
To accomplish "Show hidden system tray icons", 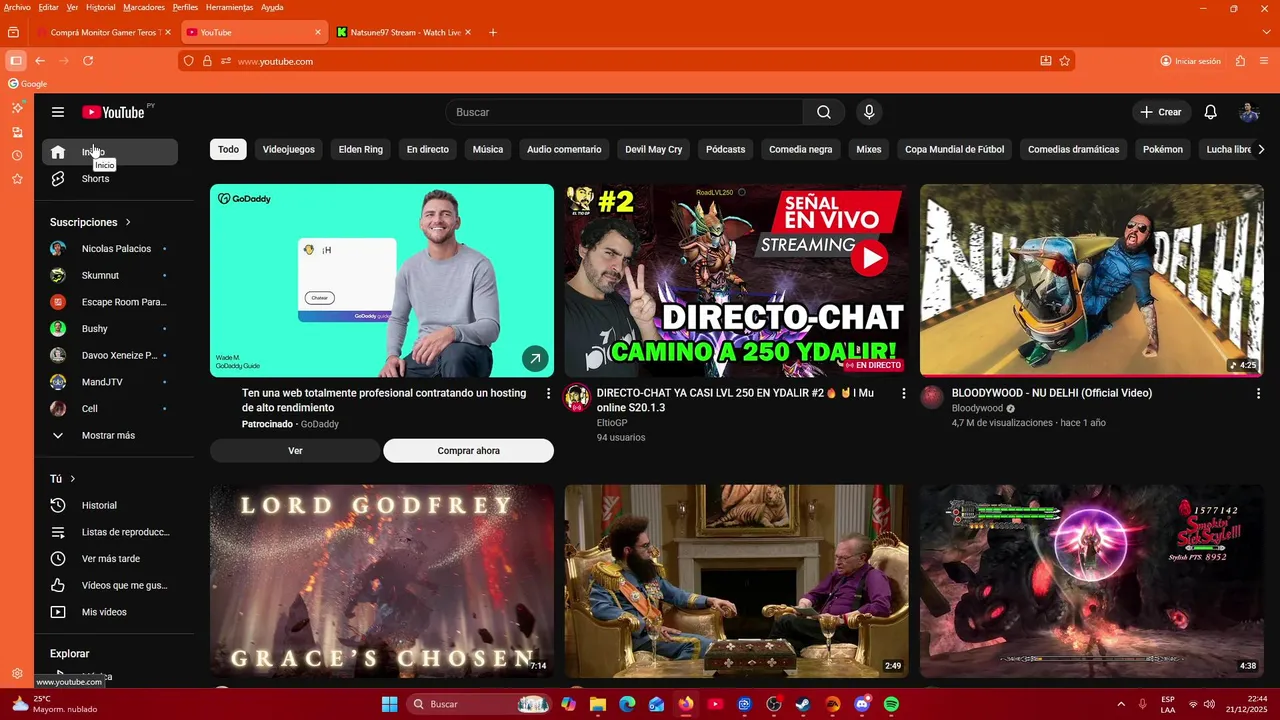I will (1121, 704).
